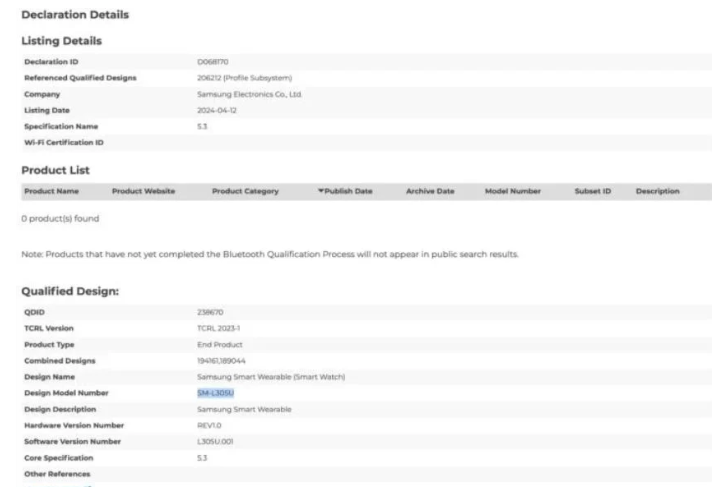Click the Core Specification value 5.3

coord(202,458)
